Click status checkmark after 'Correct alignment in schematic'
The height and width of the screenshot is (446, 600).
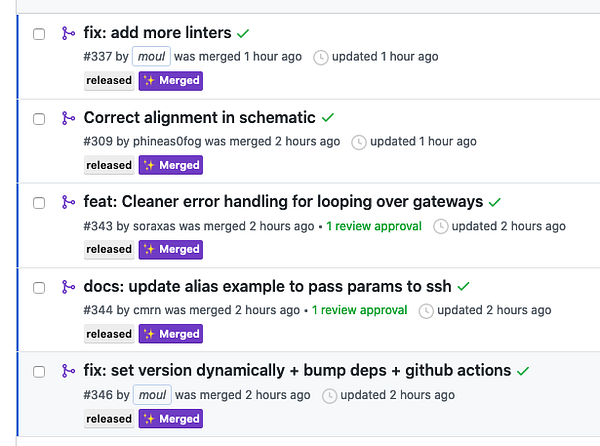click(x=329, y=118)
